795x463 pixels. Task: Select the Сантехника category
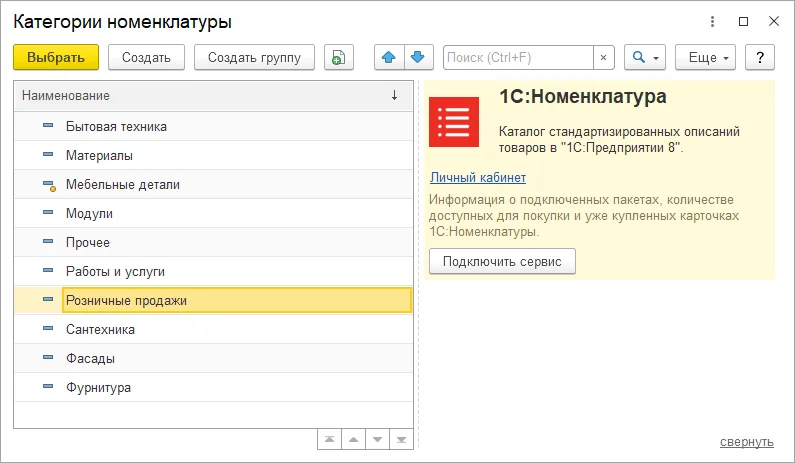213,329
